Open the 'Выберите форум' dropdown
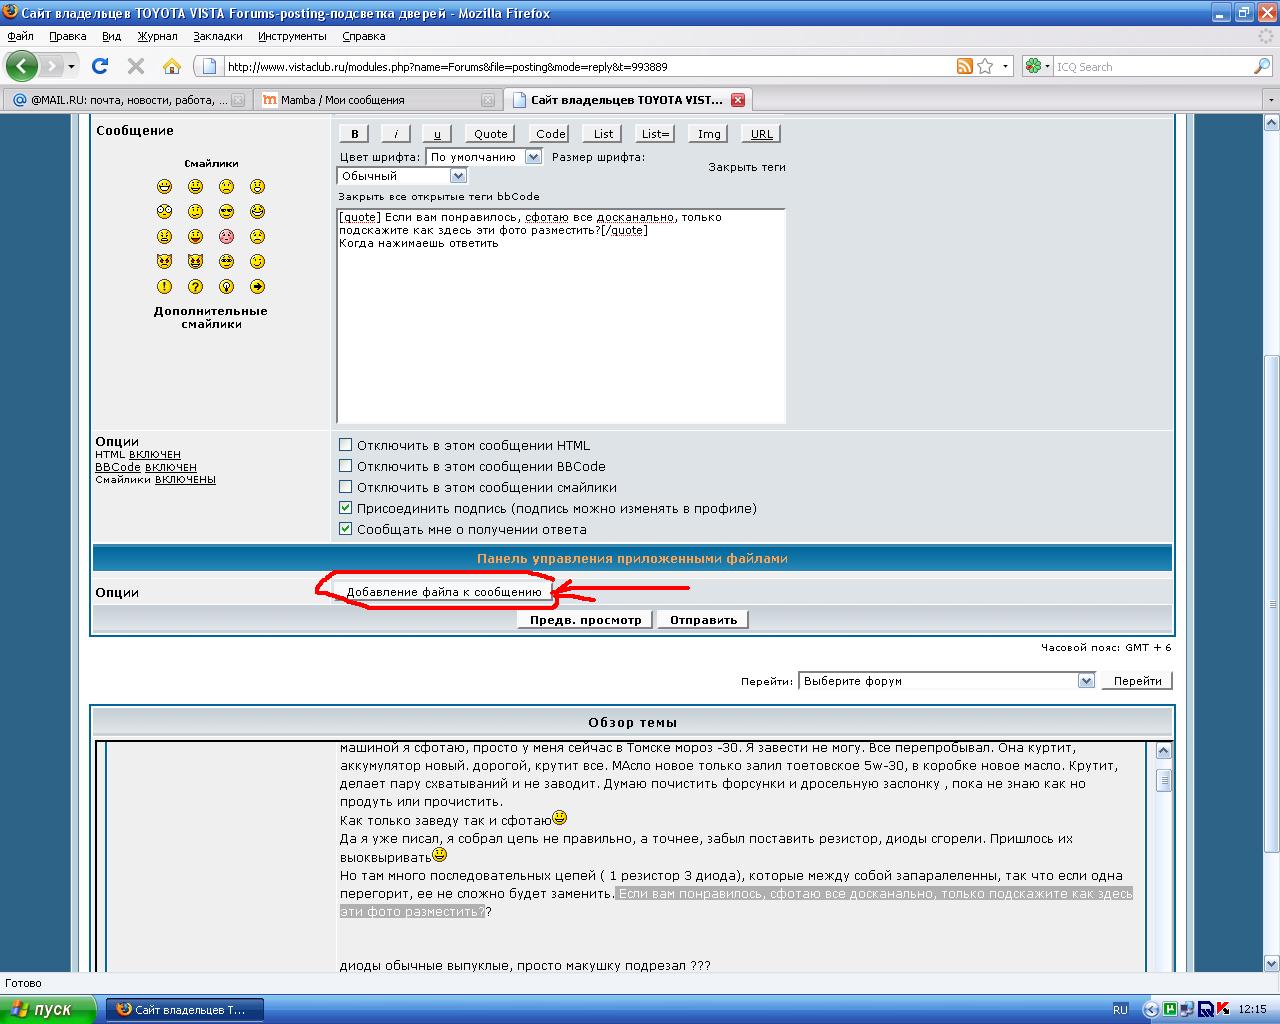The image size is (1280, 1024). (946, 681)
